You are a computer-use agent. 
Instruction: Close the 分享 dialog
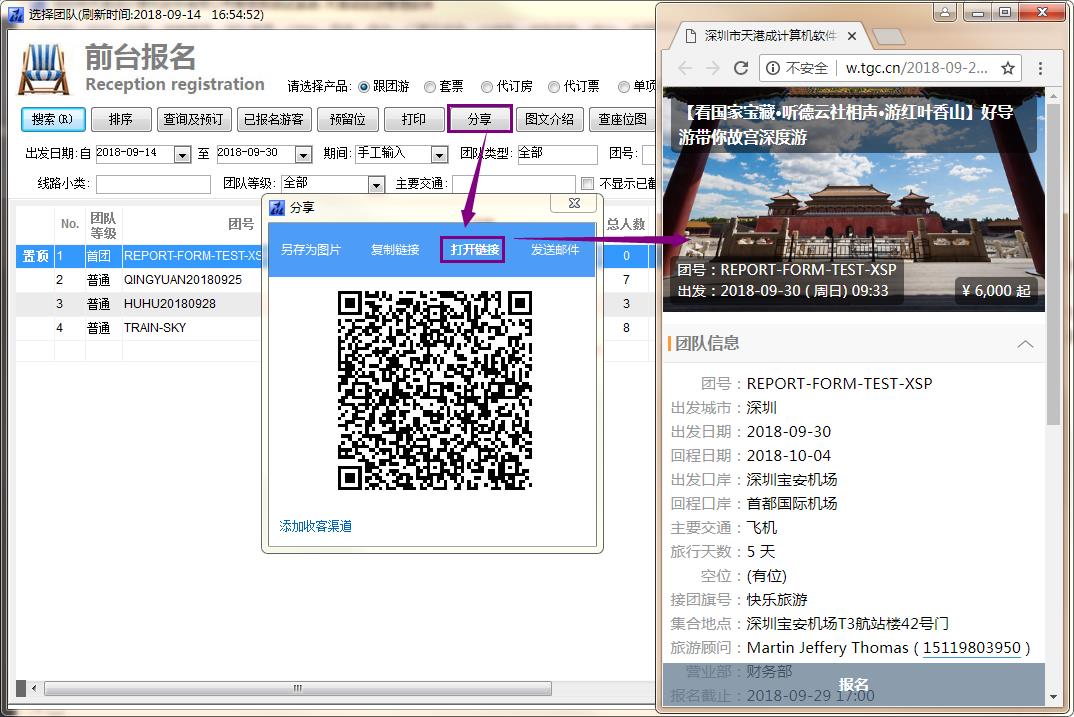[x=574, y=203]
